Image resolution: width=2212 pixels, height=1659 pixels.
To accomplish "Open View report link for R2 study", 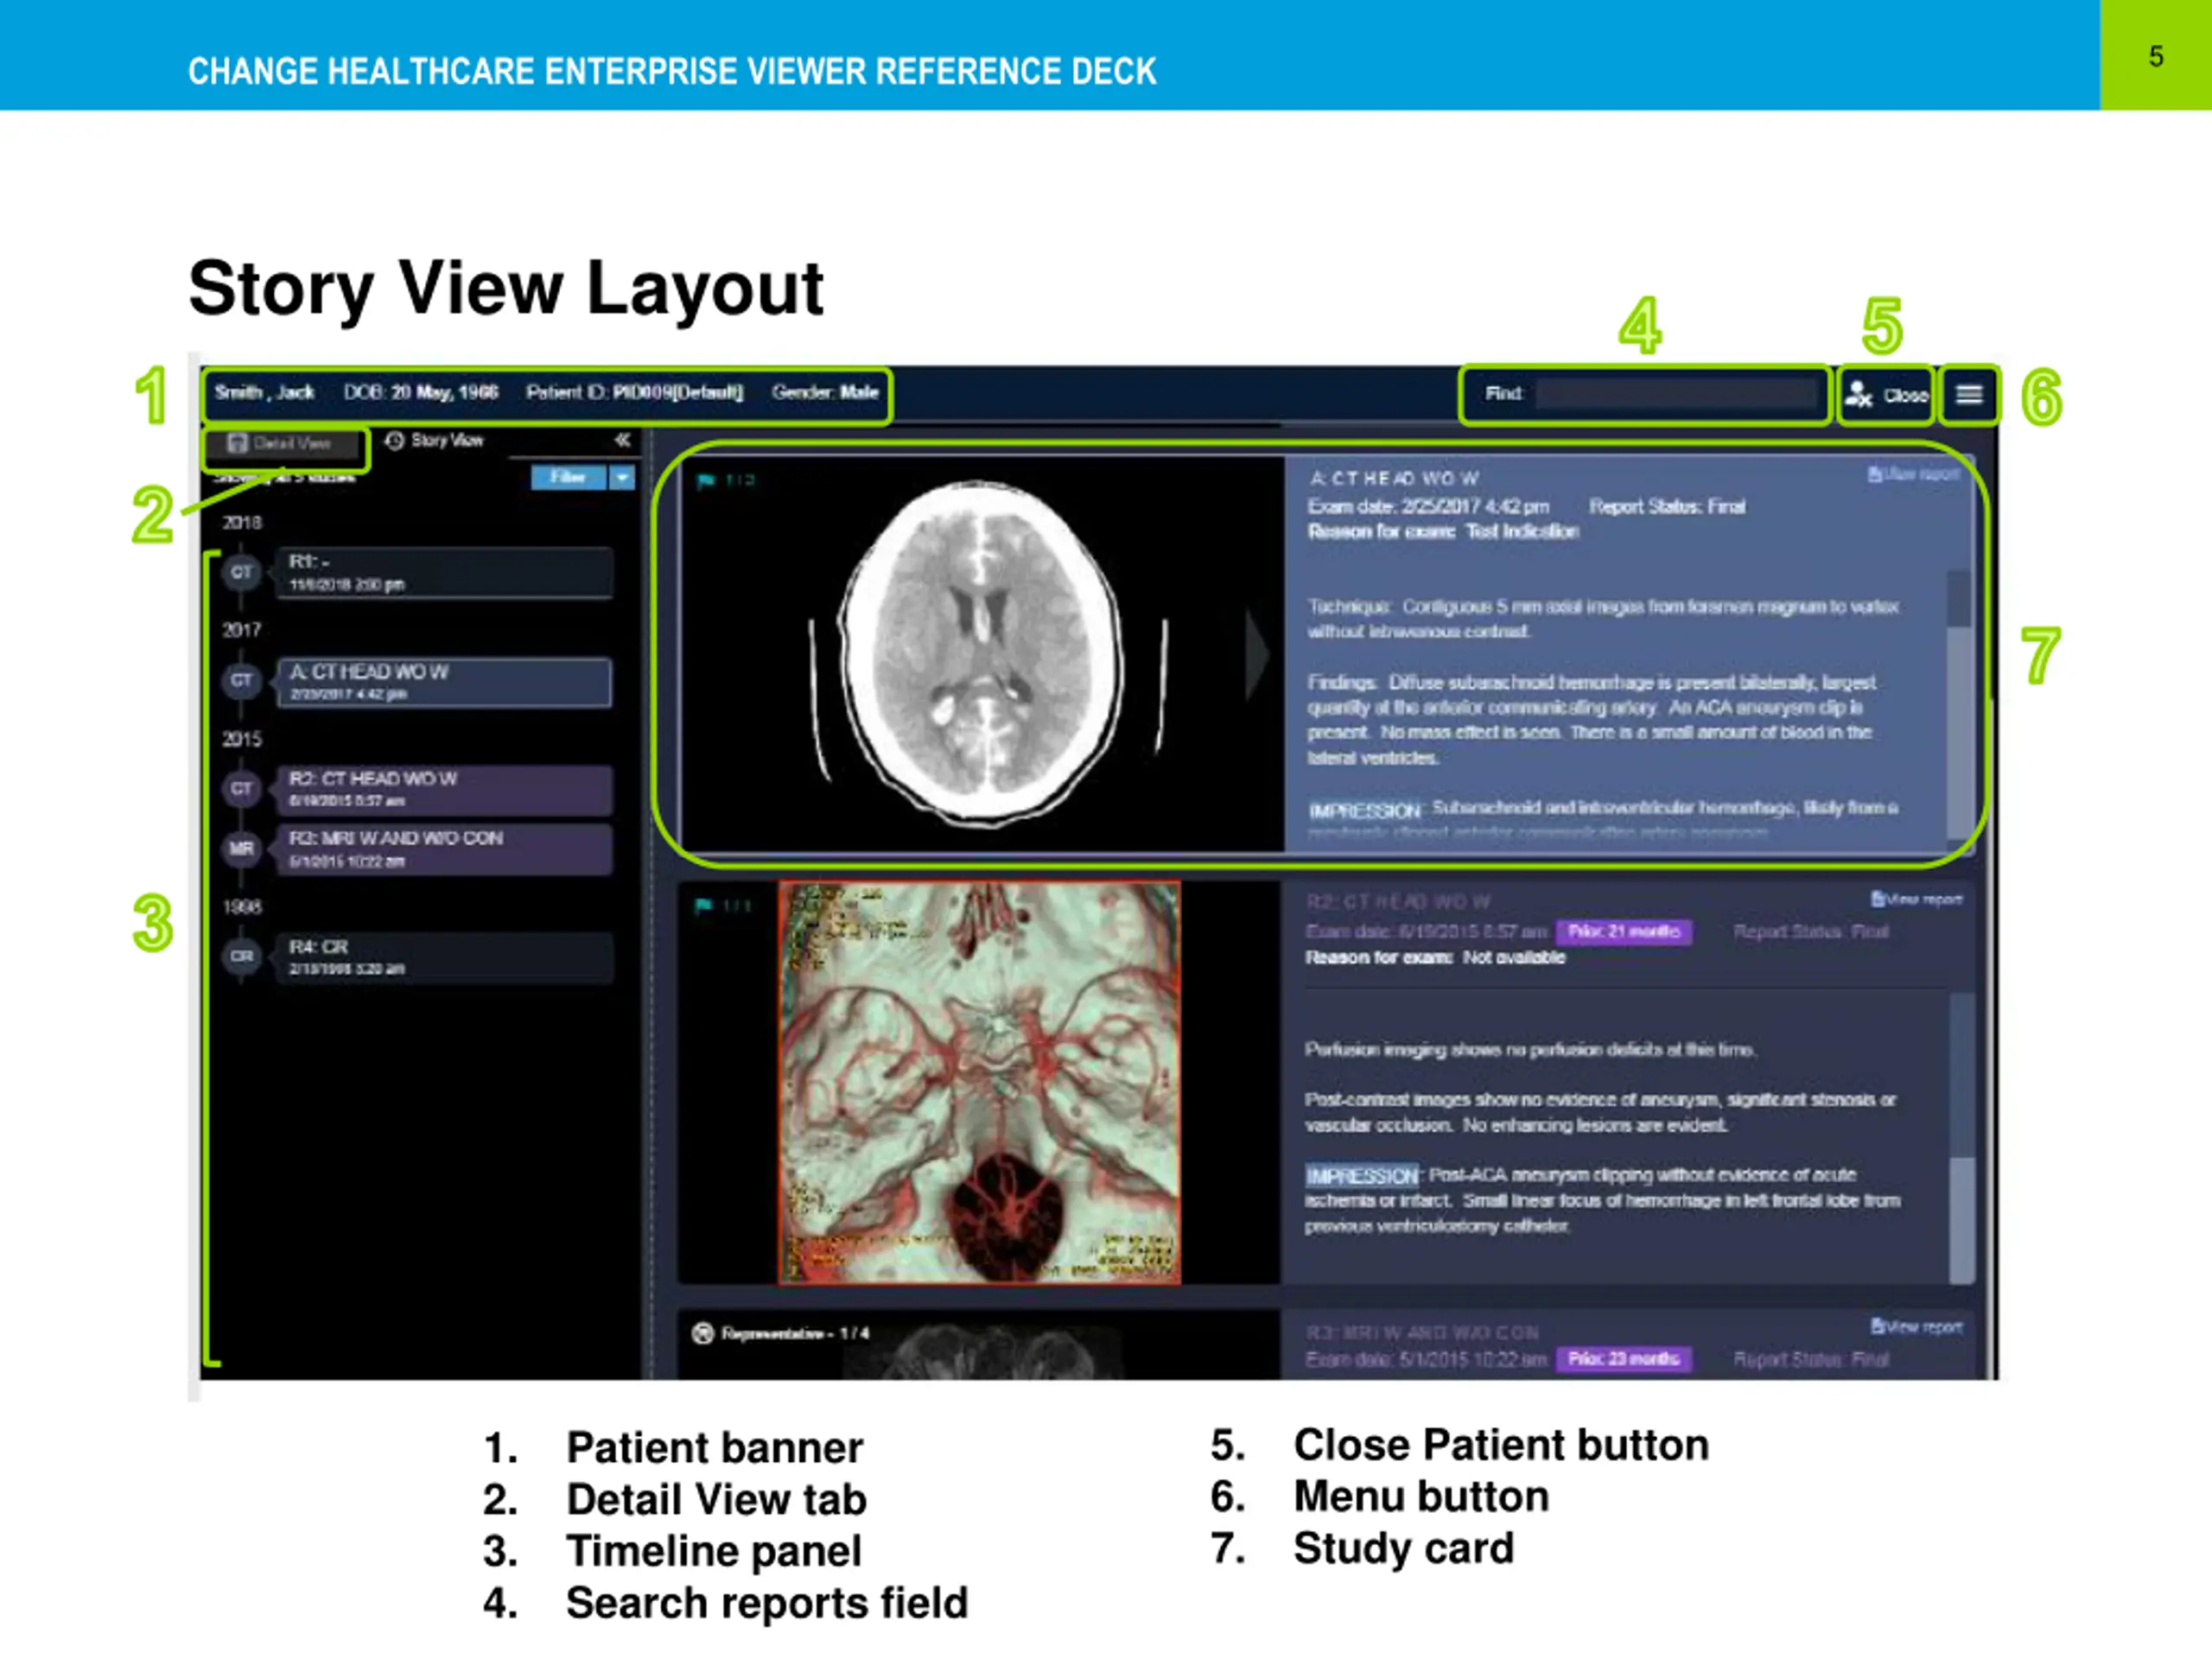I will (1916, 899).
